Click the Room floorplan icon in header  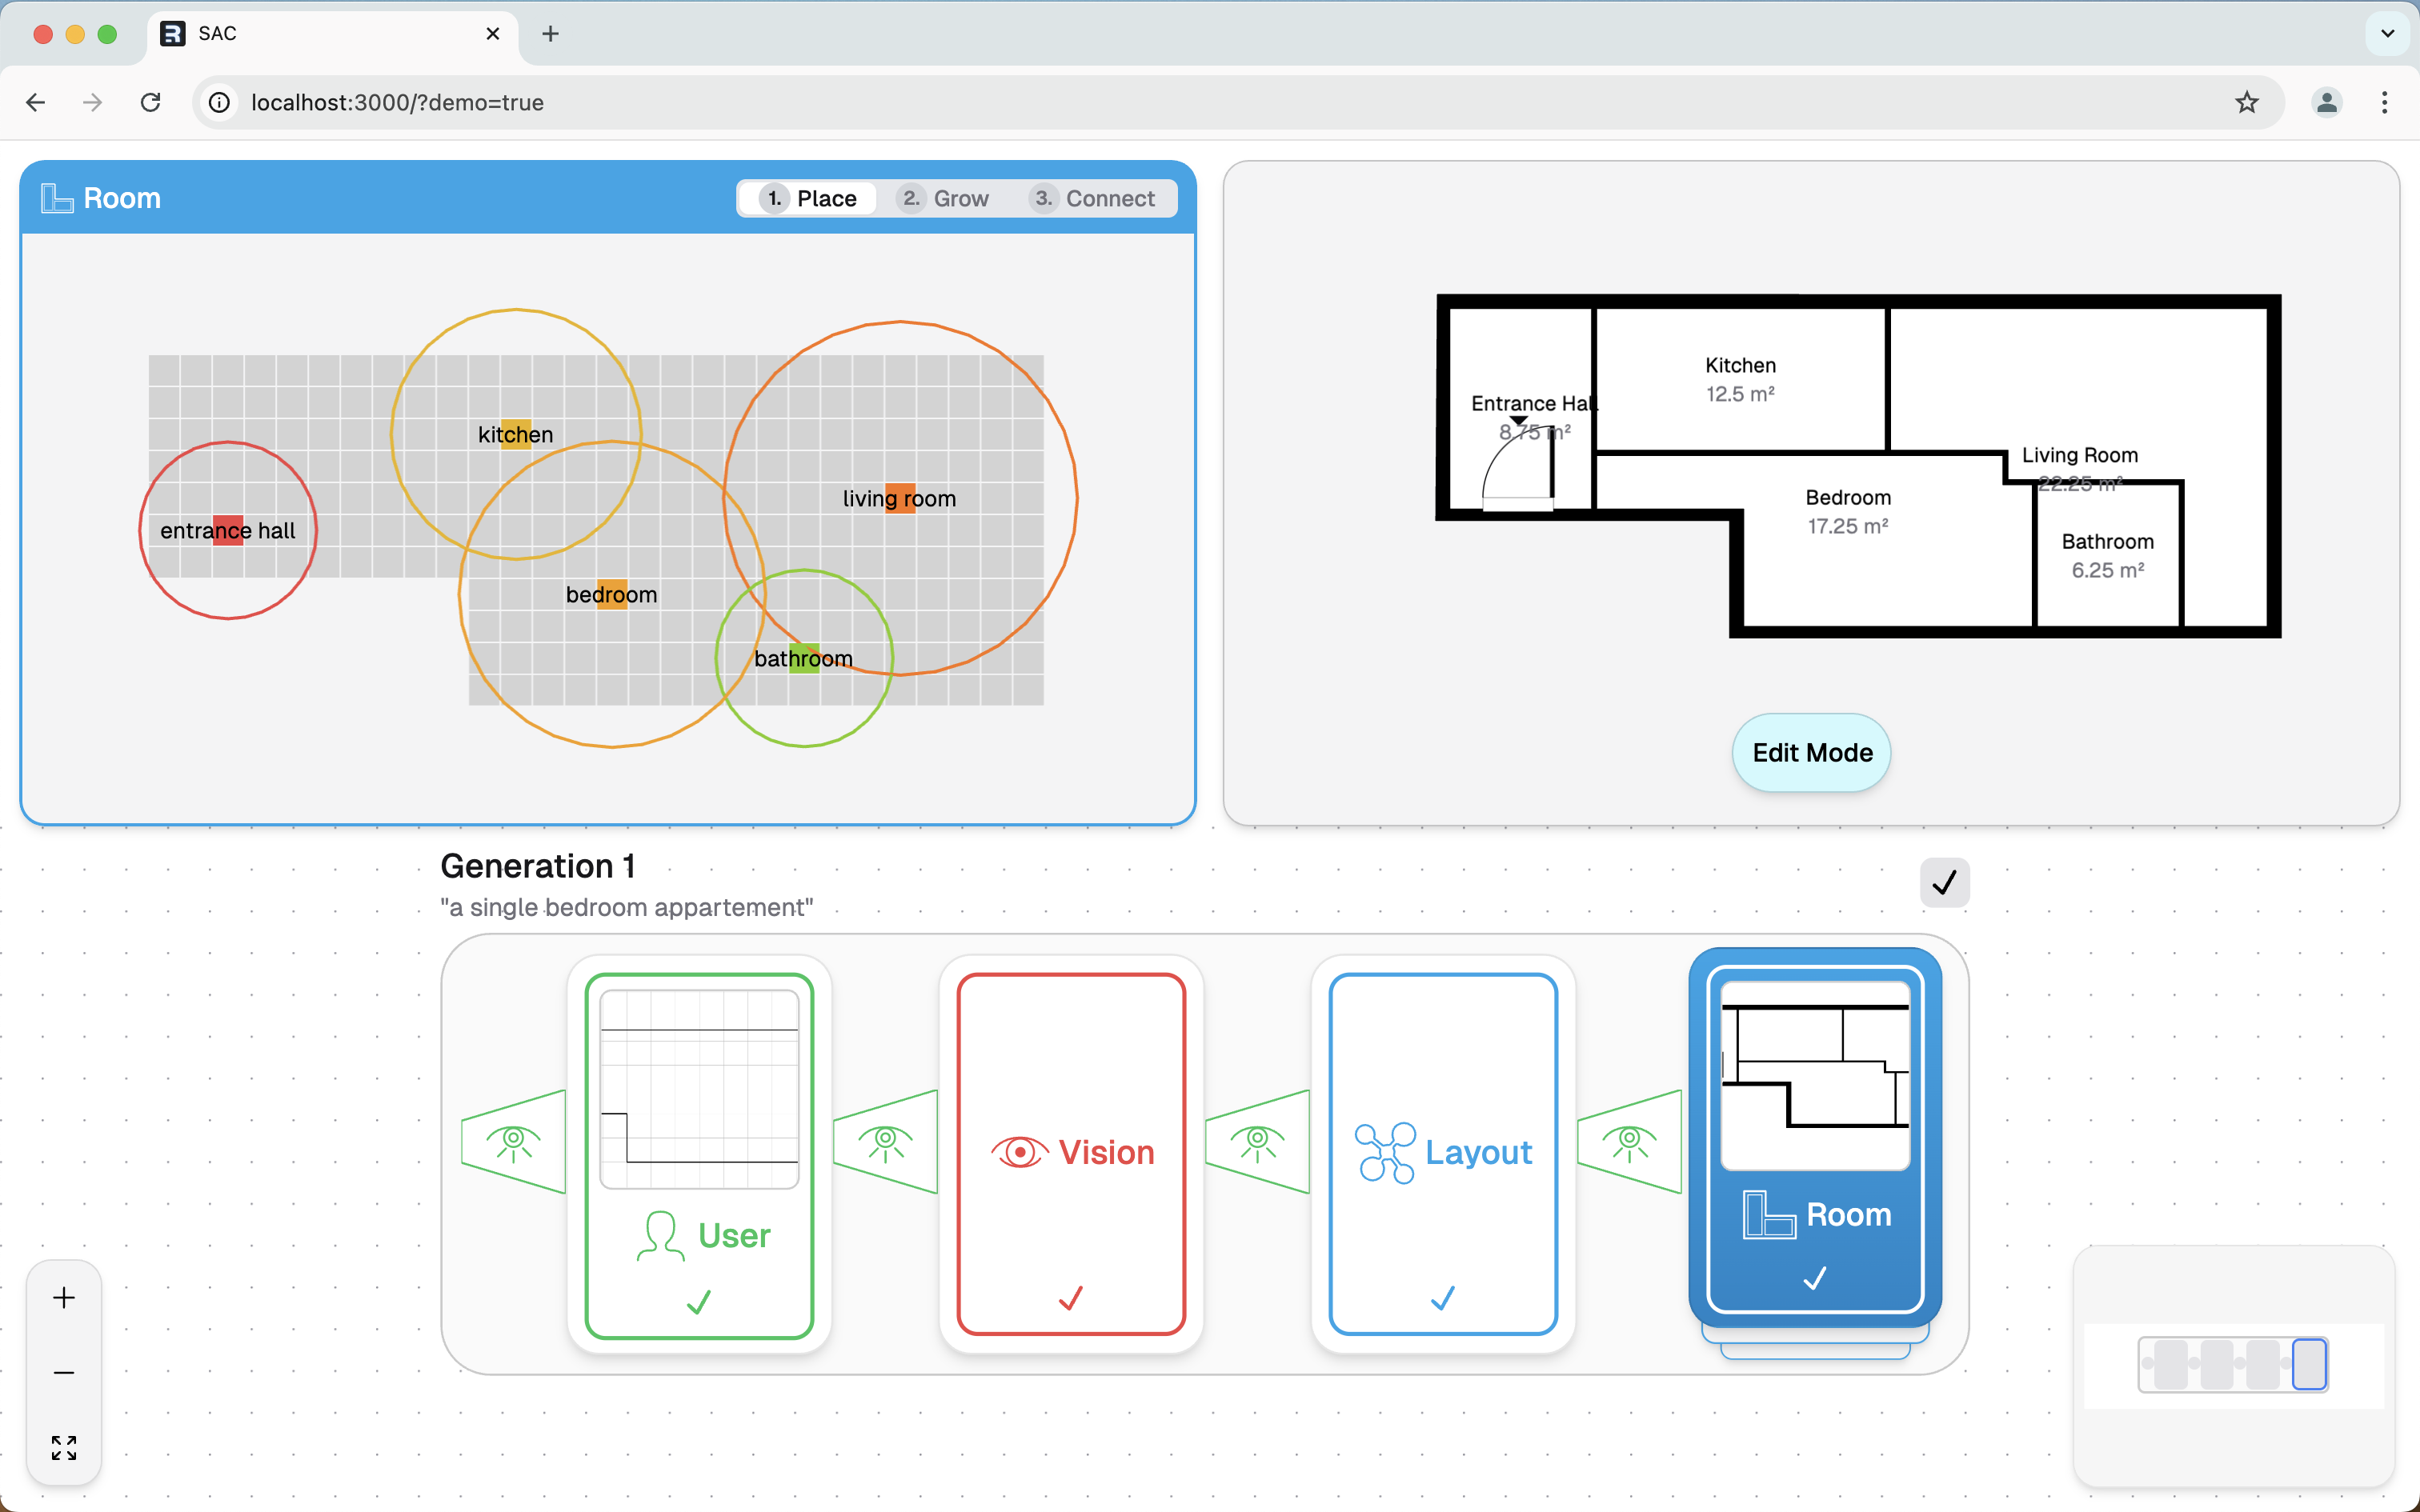click(57, 198)
